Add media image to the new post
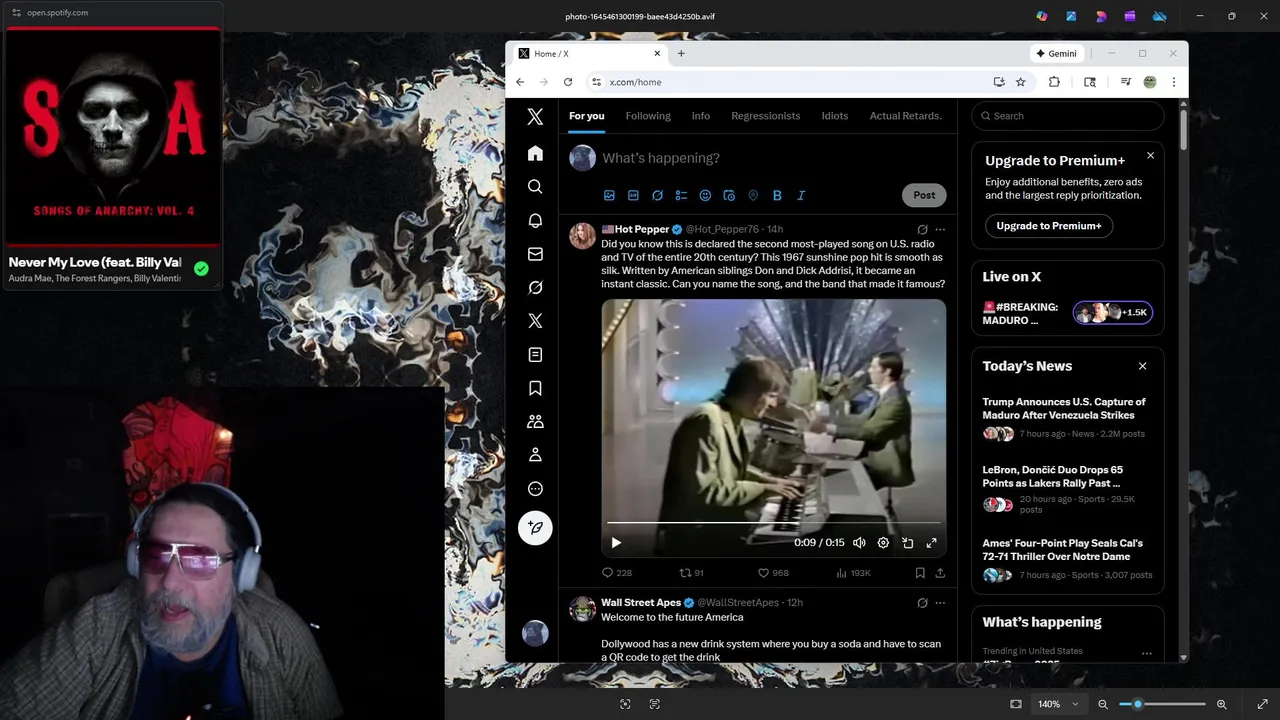The height and width of the screenshot is (720, 1280). [x=609, y=195]
